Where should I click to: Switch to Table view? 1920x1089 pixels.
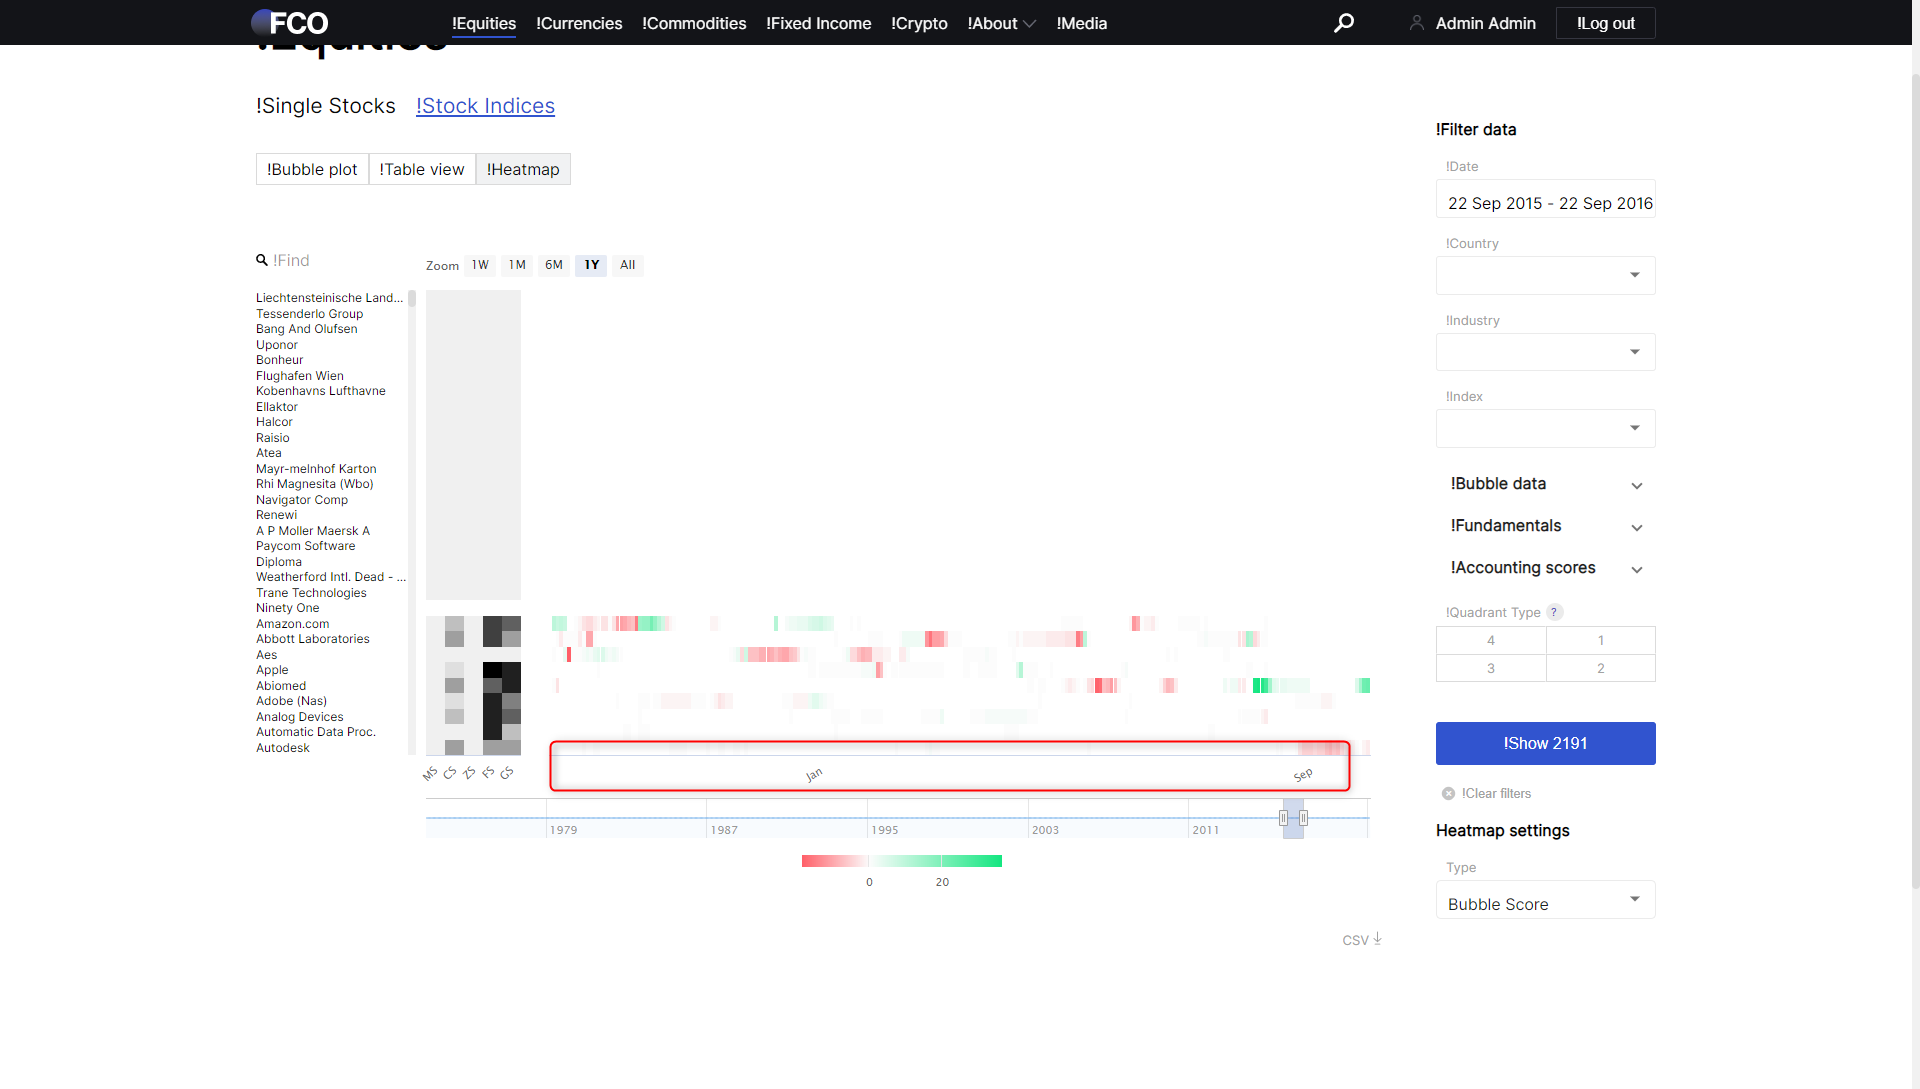click(x=422, y=169)
